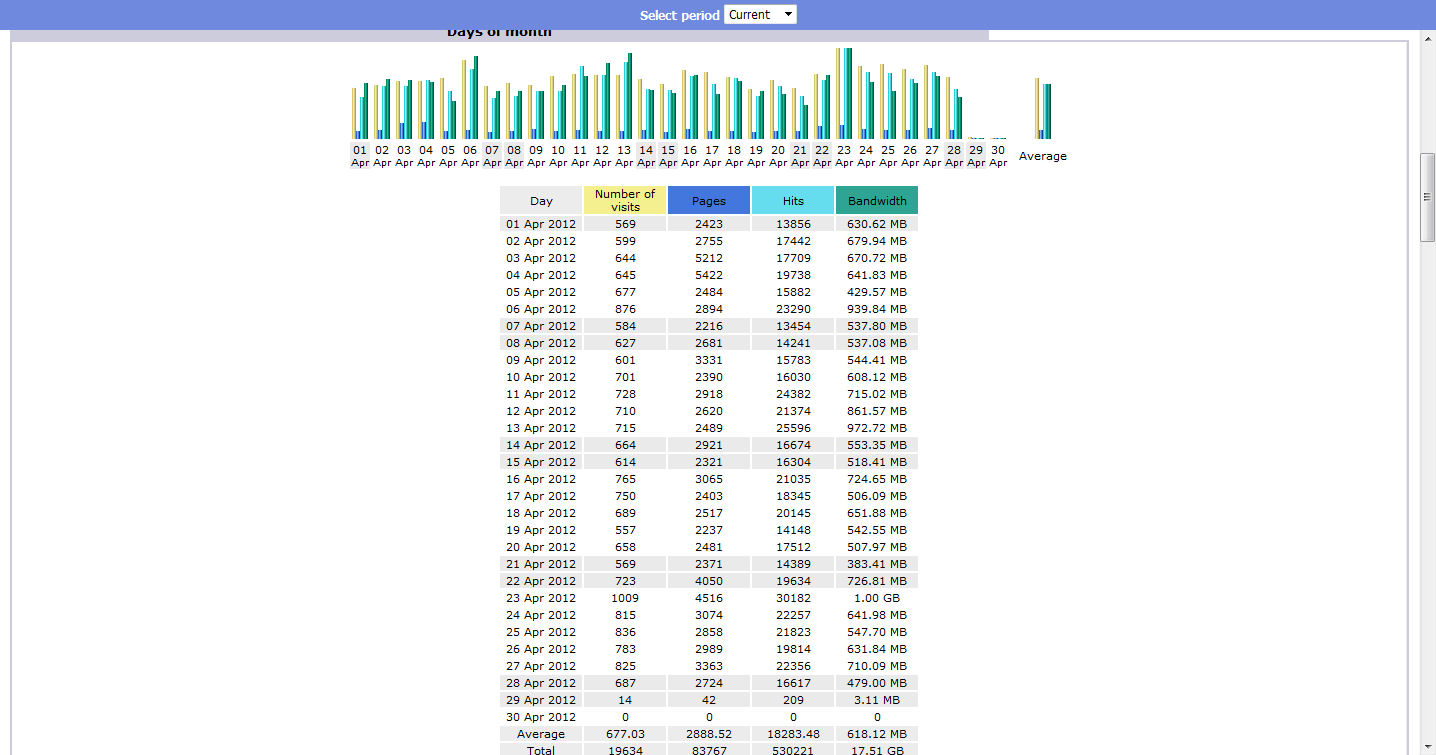Screen dimensions: 1436x755
Task: Click bandwidth 972.72 MB for 13 Apr
Action: click(877, 428)
